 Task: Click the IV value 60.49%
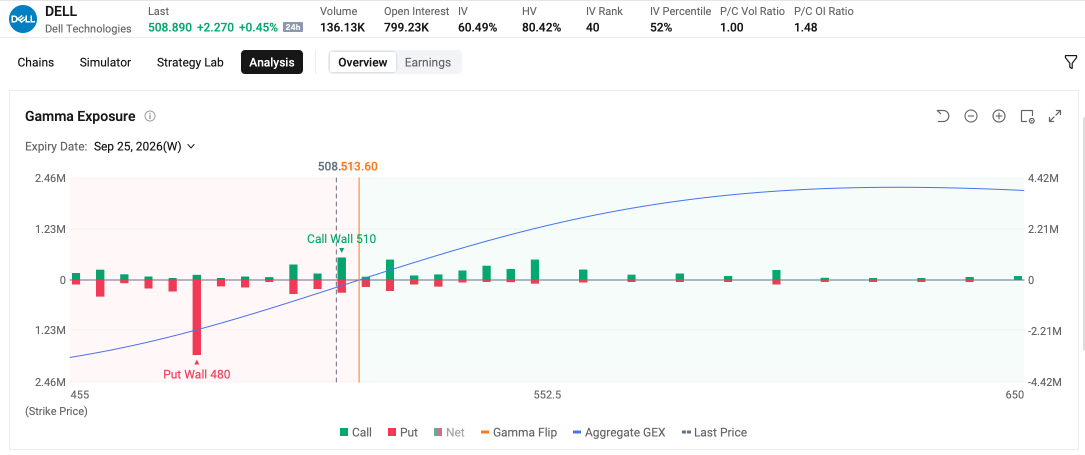click(477, 28)
